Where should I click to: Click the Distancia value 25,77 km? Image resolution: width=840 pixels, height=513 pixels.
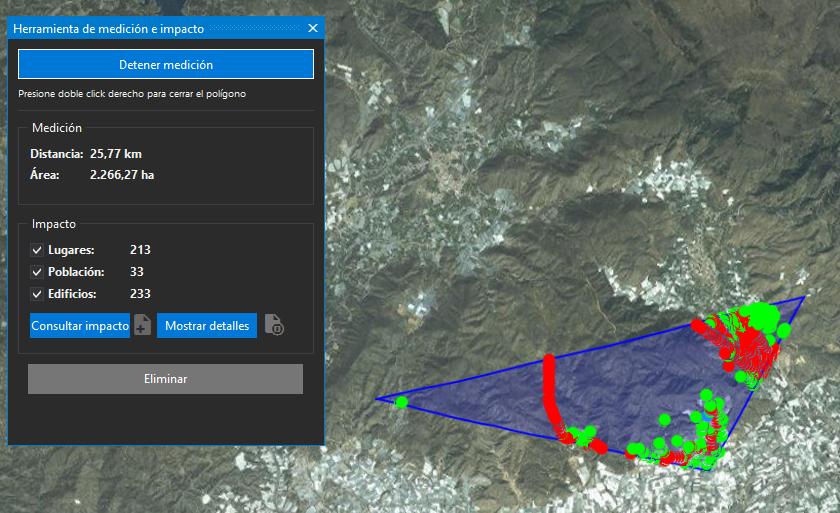pos(116,154)
